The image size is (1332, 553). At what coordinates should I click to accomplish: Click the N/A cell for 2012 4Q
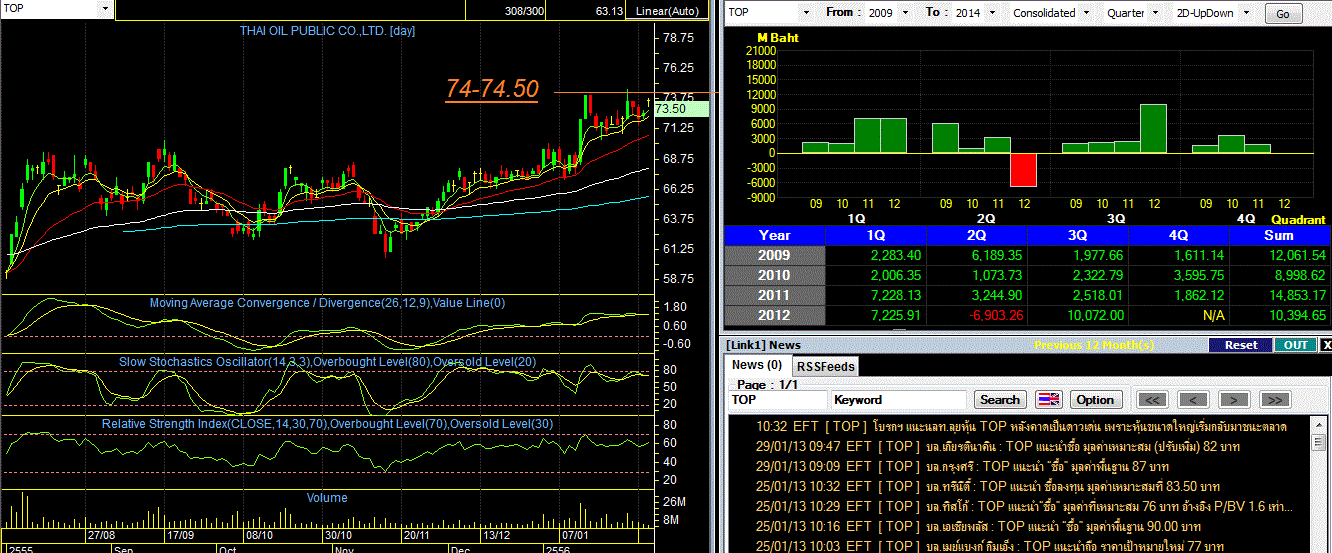pyautogui.click(x=1179, y=315)
